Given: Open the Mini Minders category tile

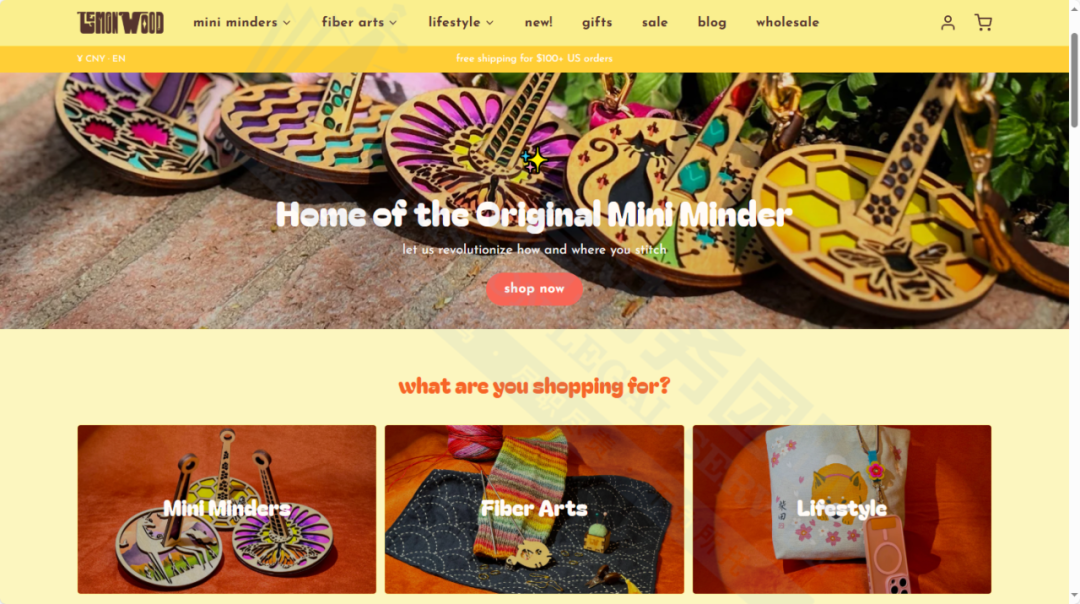Looking at the screenshot, I should pos(227,509).
